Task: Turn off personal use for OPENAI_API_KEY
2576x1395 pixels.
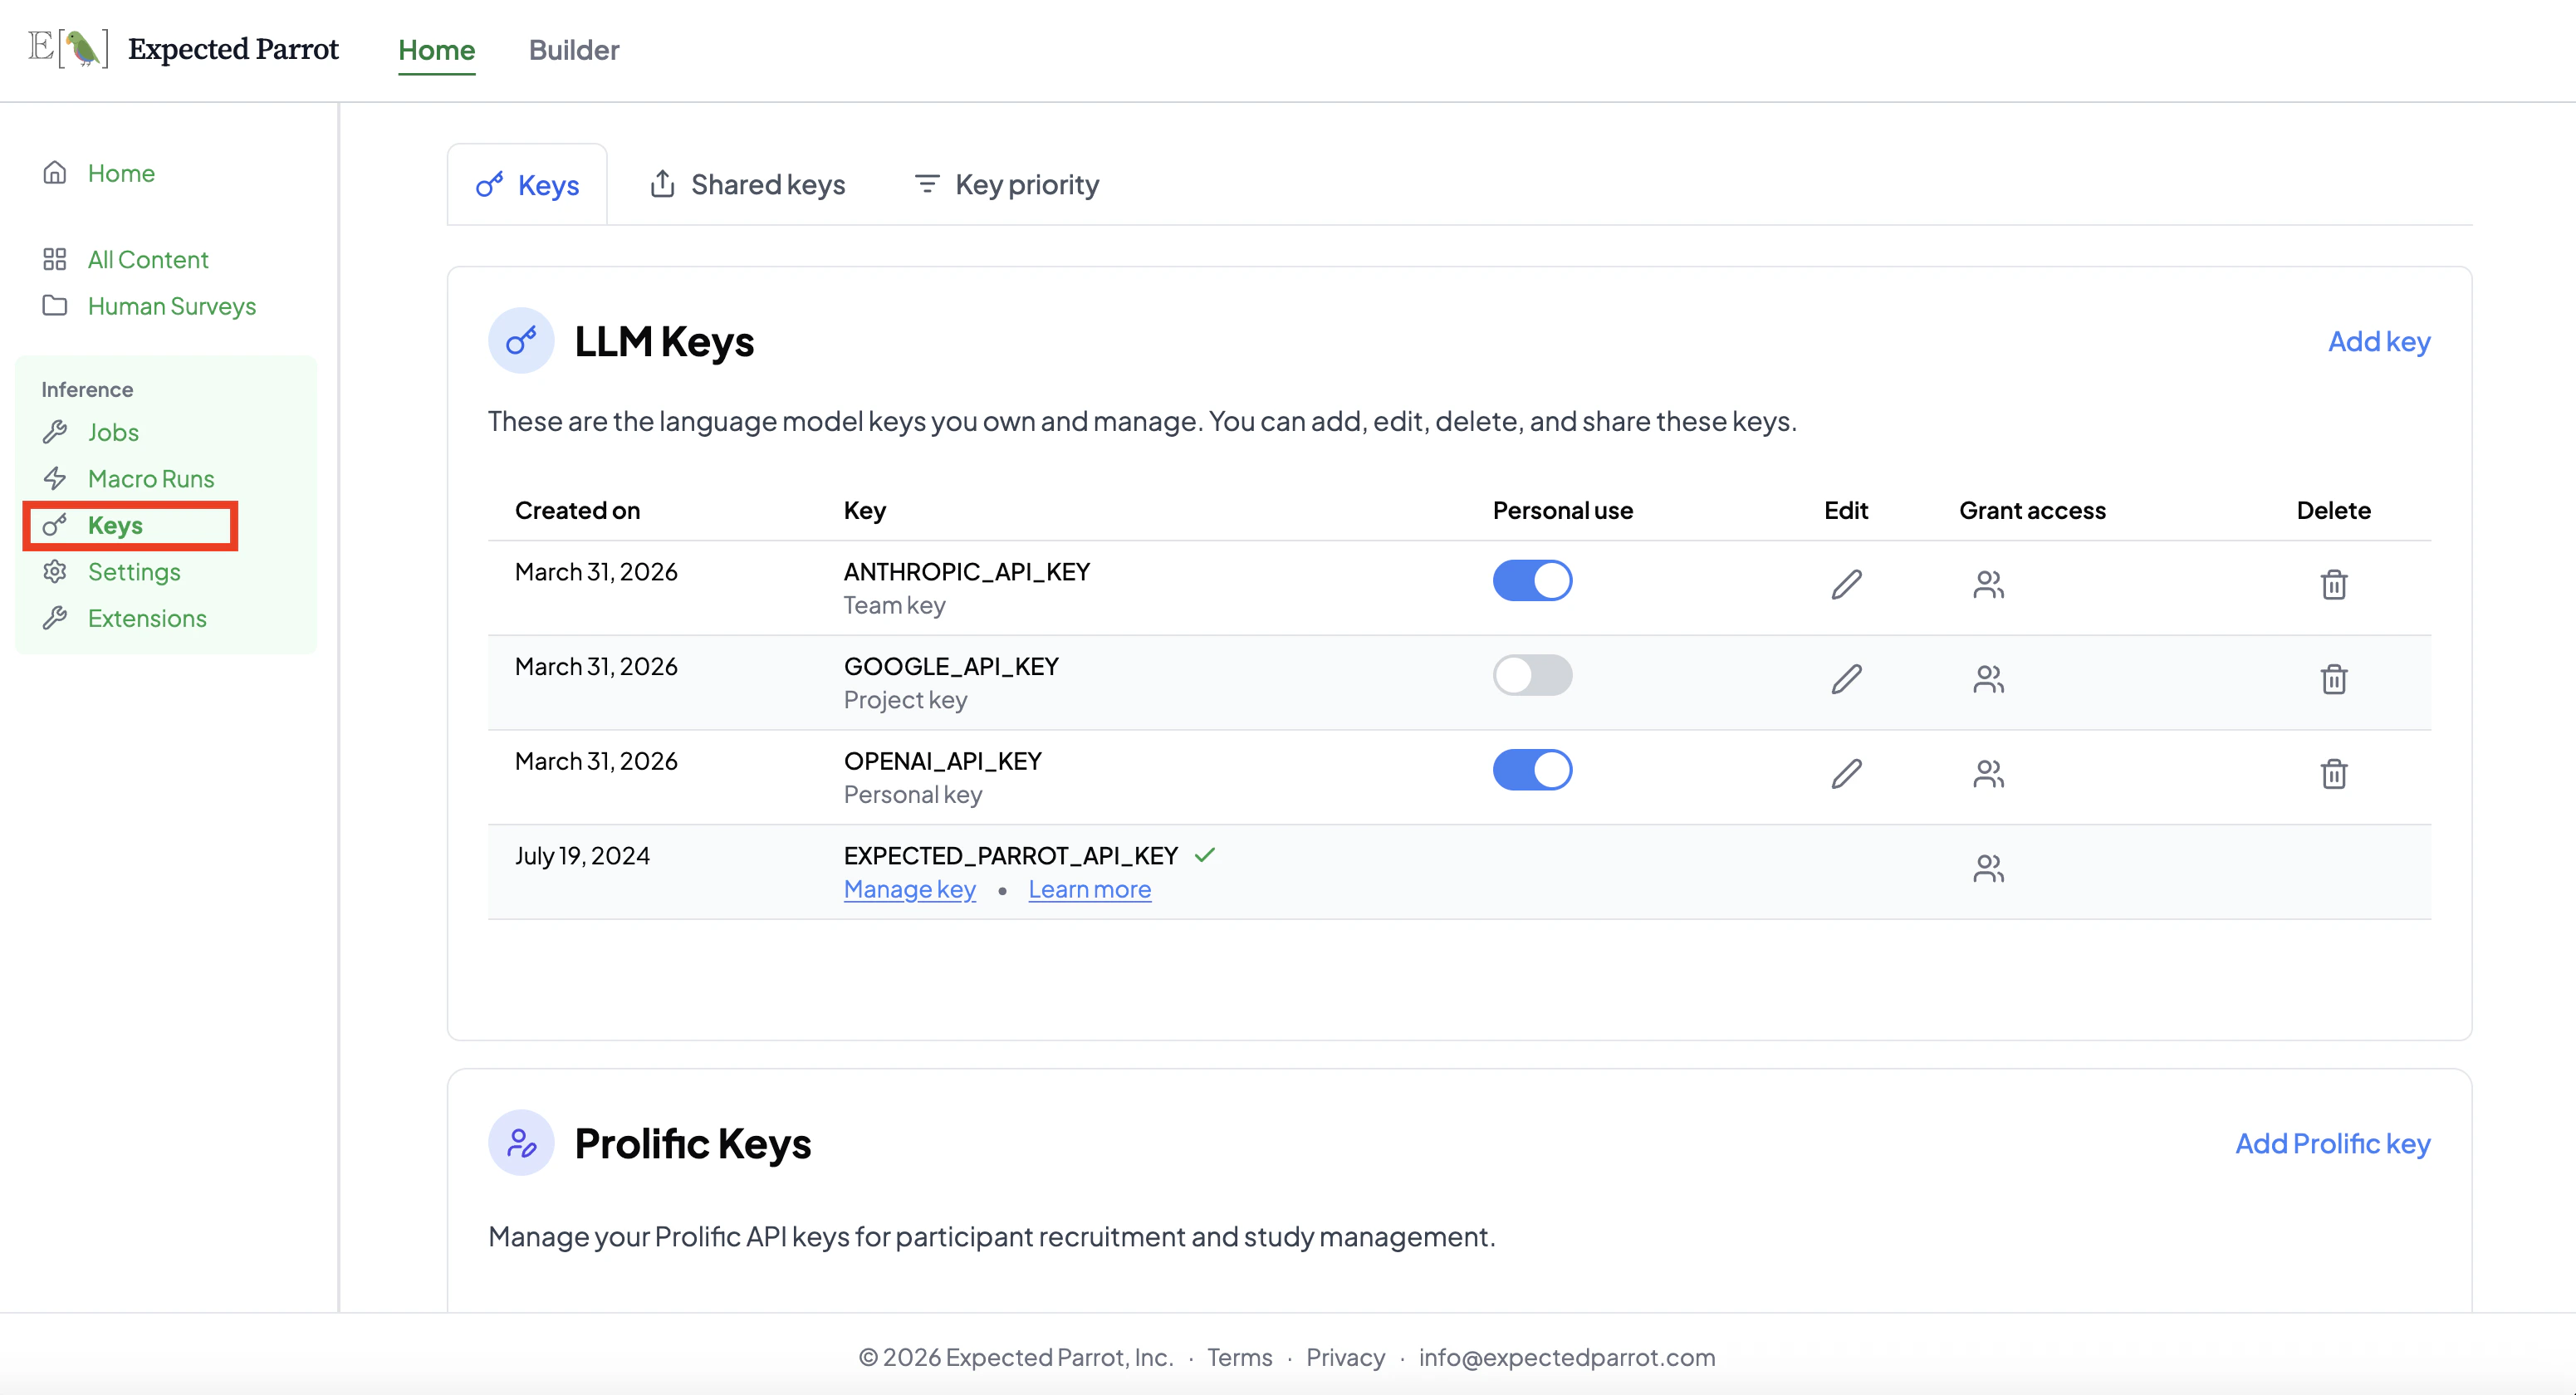Action: pos(1532,769)
